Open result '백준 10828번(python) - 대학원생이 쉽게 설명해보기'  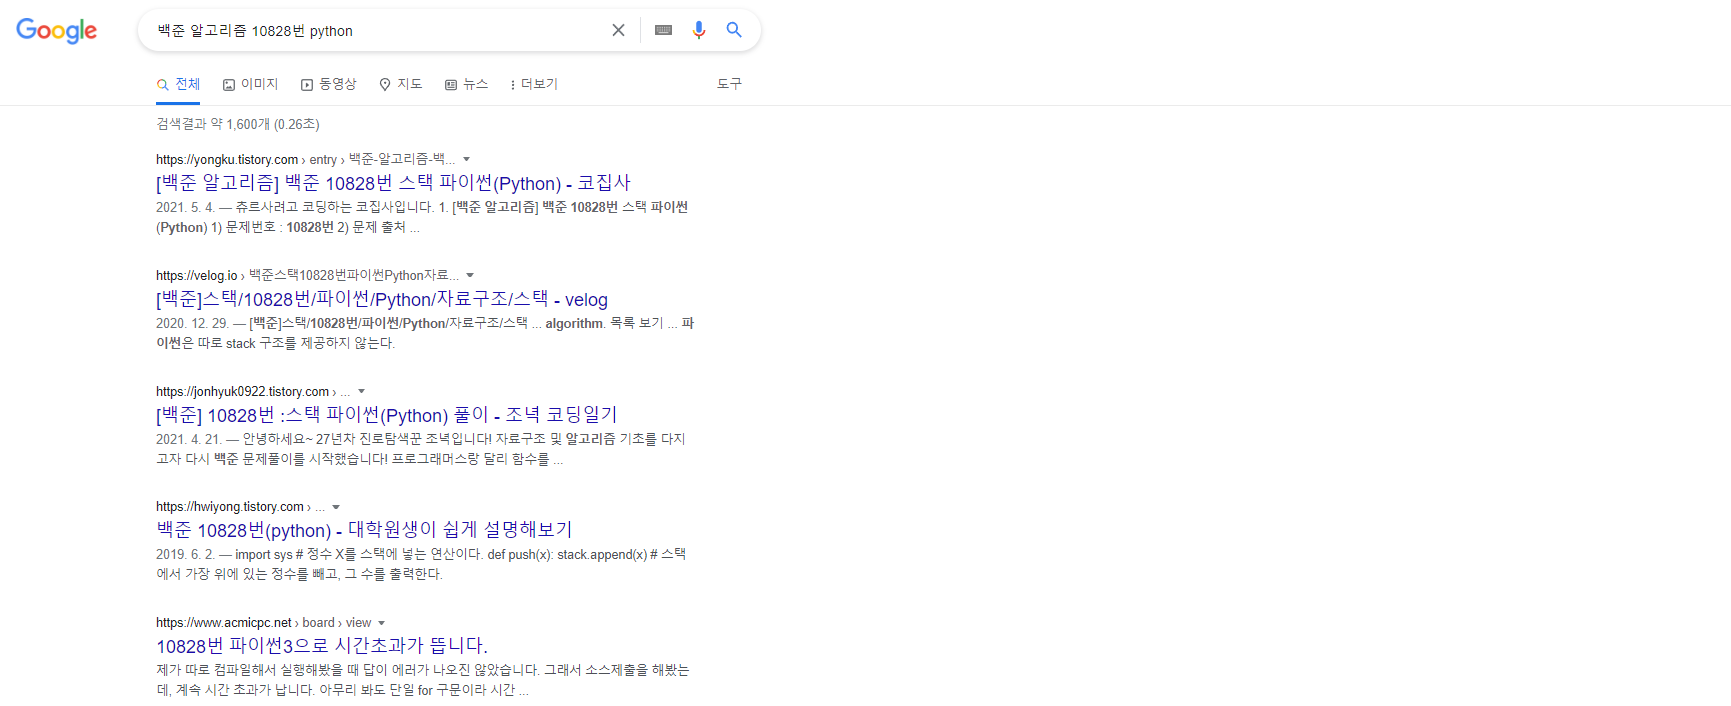pyautogui.click(x=364, y=530)
